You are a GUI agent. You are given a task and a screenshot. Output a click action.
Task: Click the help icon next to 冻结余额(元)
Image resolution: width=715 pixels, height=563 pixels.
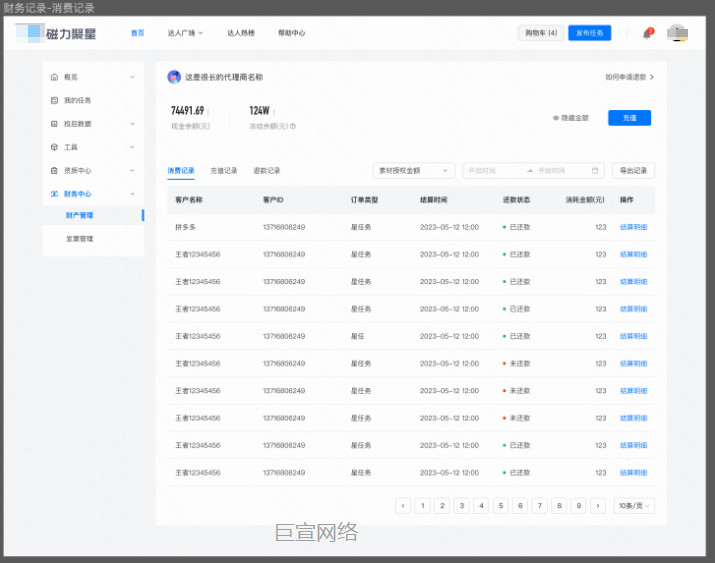293,126
